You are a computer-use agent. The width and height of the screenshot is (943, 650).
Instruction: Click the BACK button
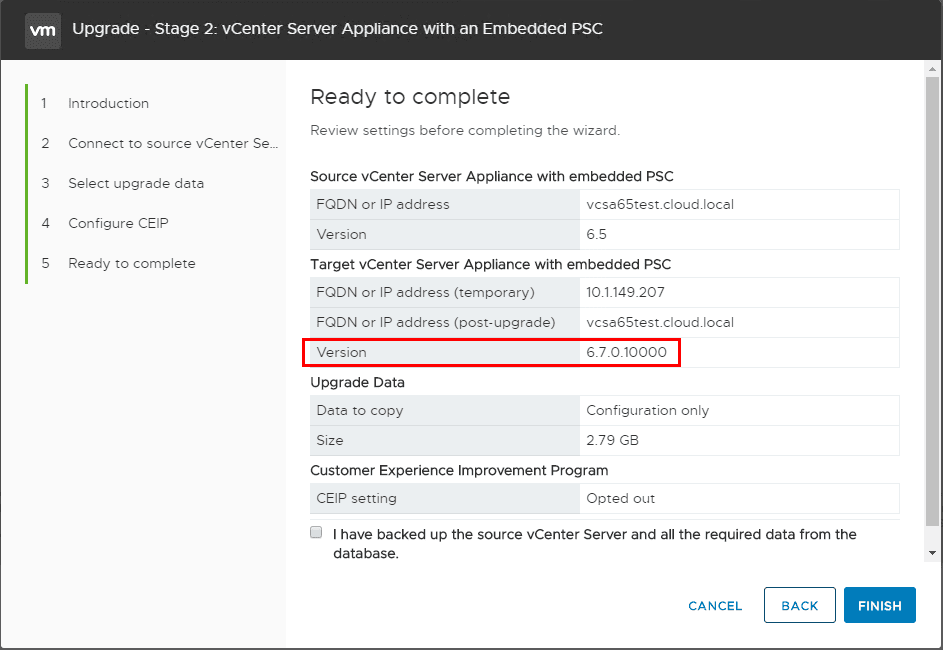point(799,605)
